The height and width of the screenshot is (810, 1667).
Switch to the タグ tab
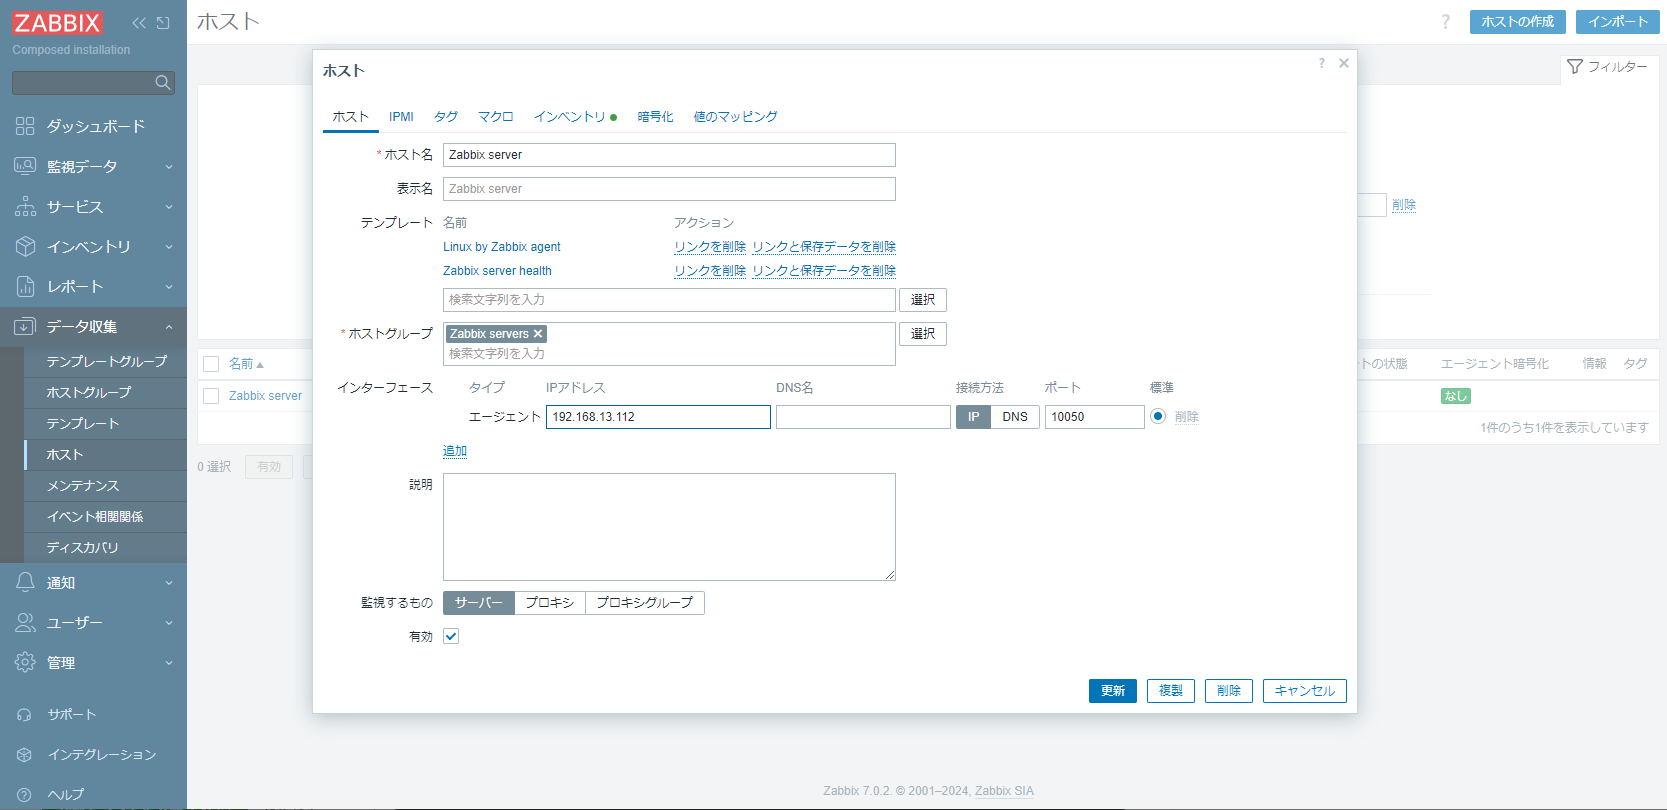coord(446,117)
